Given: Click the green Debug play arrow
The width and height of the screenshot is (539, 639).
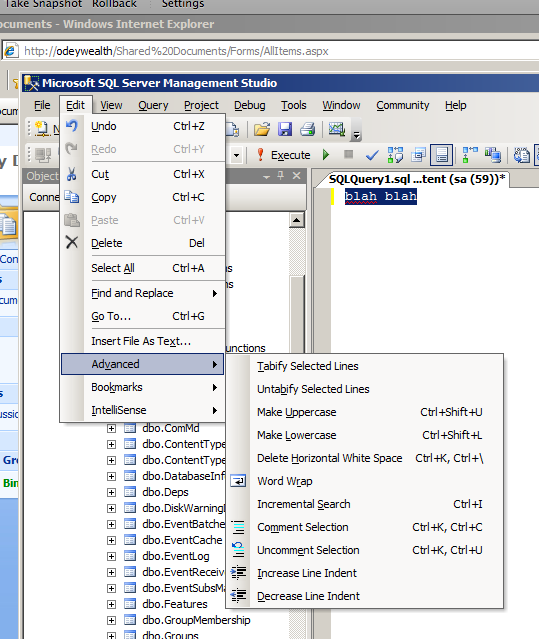Looking at the screenshot, I should click(326, 155).
